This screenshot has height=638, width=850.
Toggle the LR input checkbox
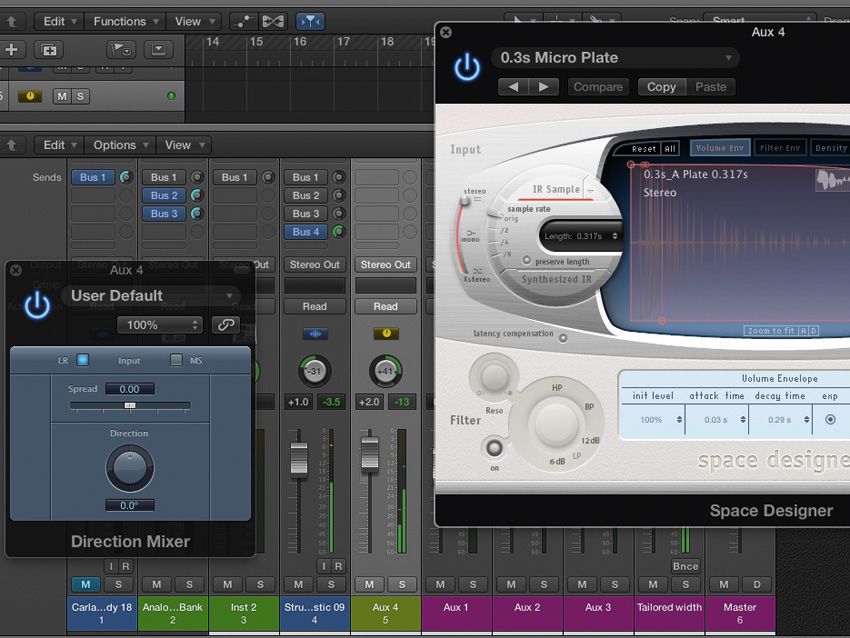point(83,360)
